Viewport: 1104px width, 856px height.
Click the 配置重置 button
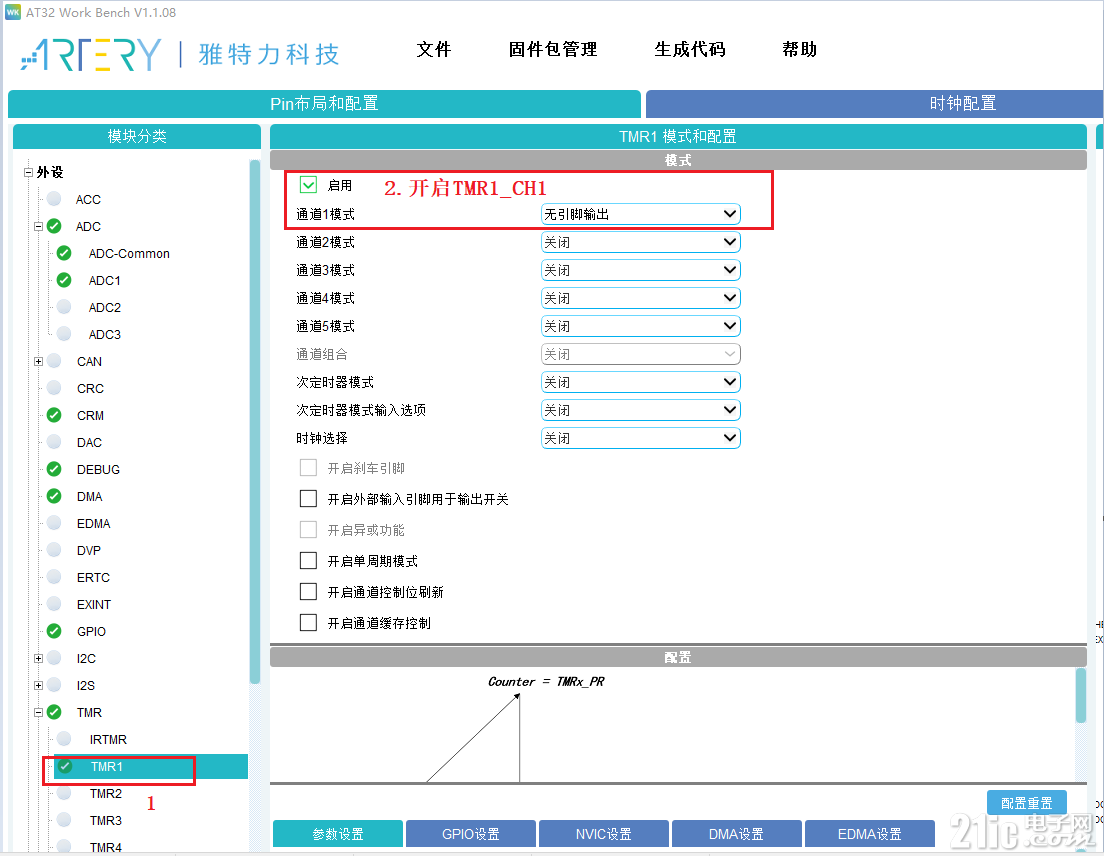click(1027, 803)
